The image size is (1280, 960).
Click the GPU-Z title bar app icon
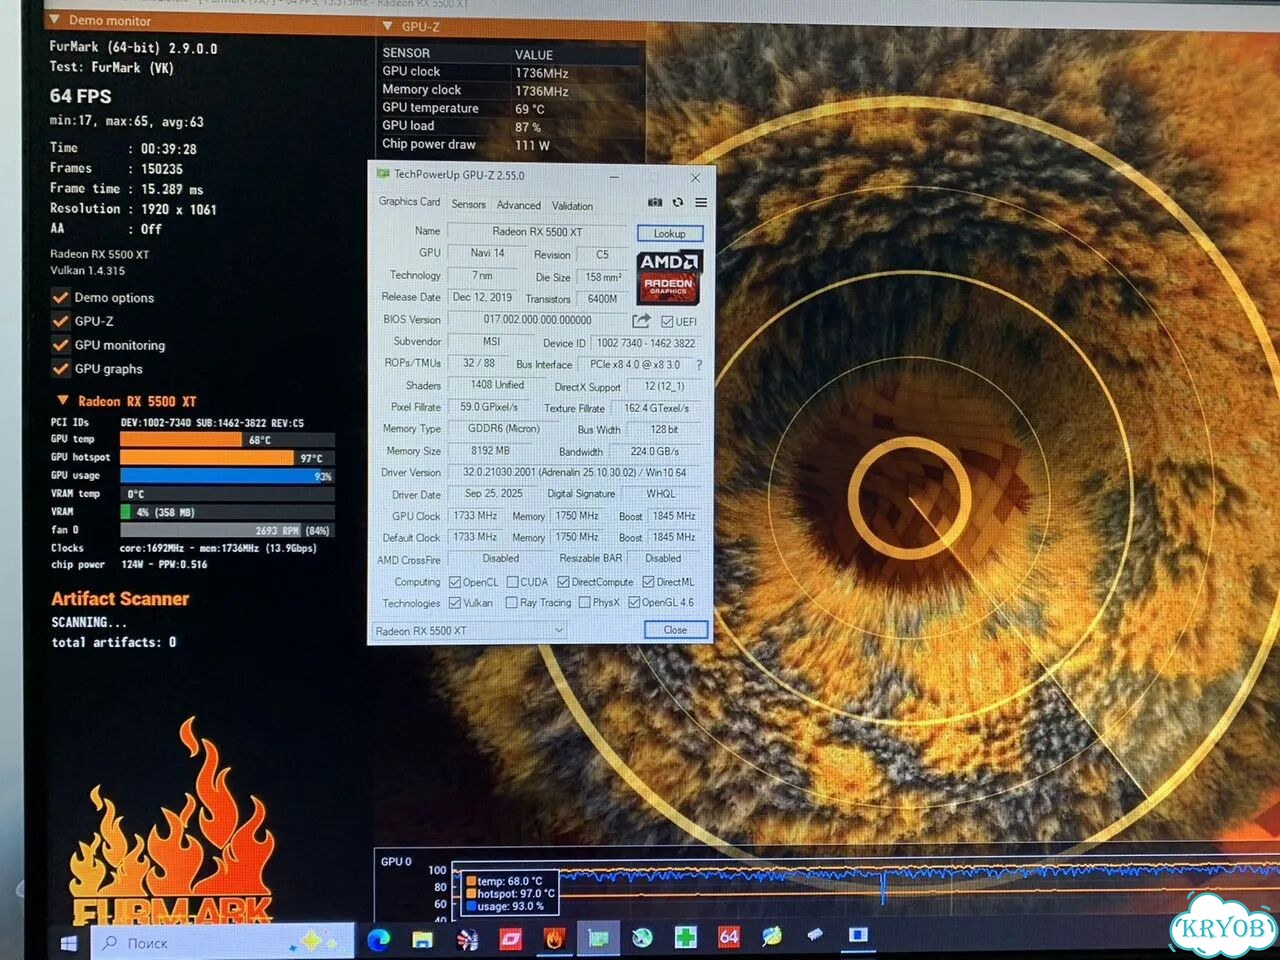(382, 174)
